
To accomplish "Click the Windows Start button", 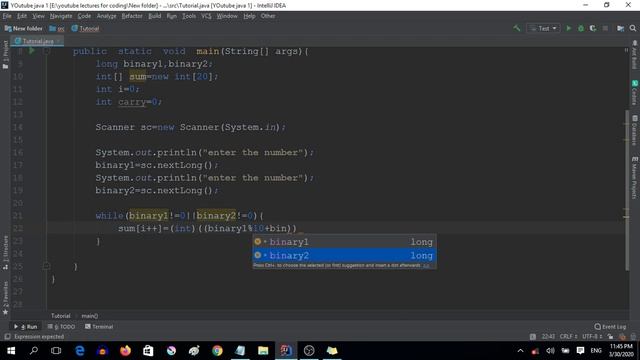I will pos(11,351).
